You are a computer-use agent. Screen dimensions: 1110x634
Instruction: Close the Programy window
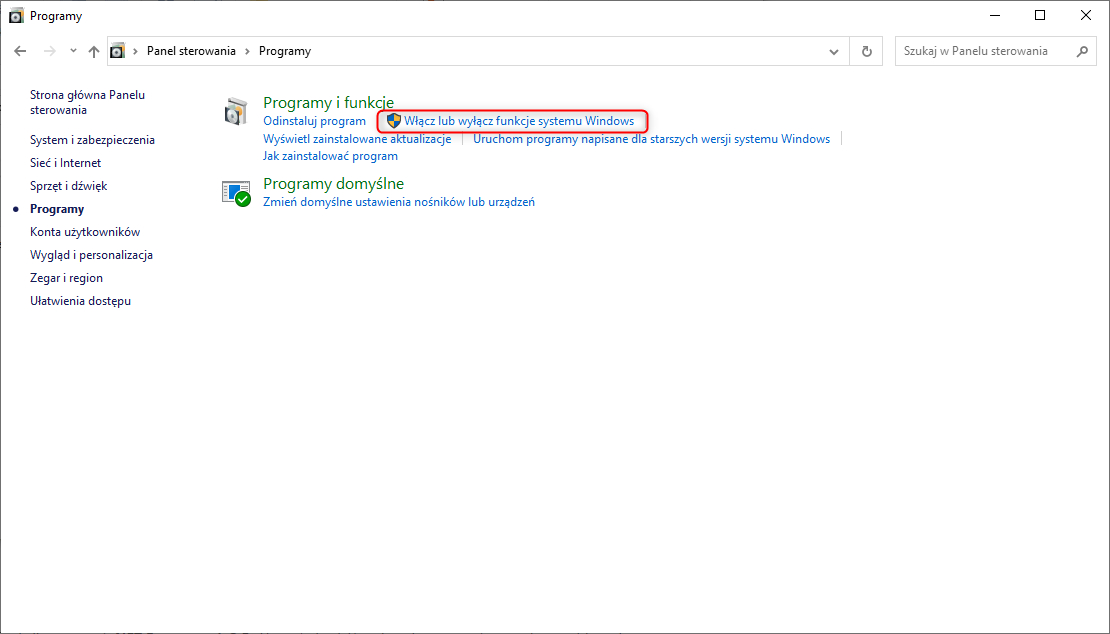click(1086, 16)
